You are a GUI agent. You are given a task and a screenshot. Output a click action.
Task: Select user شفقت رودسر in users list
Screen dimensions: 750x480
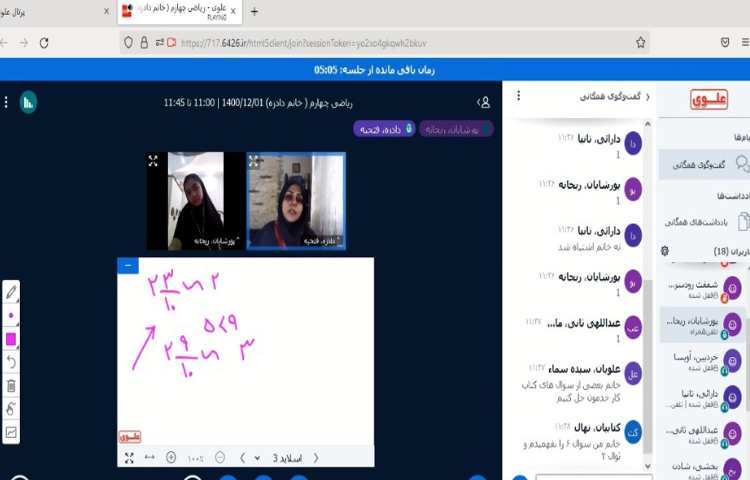click(704, 289)
